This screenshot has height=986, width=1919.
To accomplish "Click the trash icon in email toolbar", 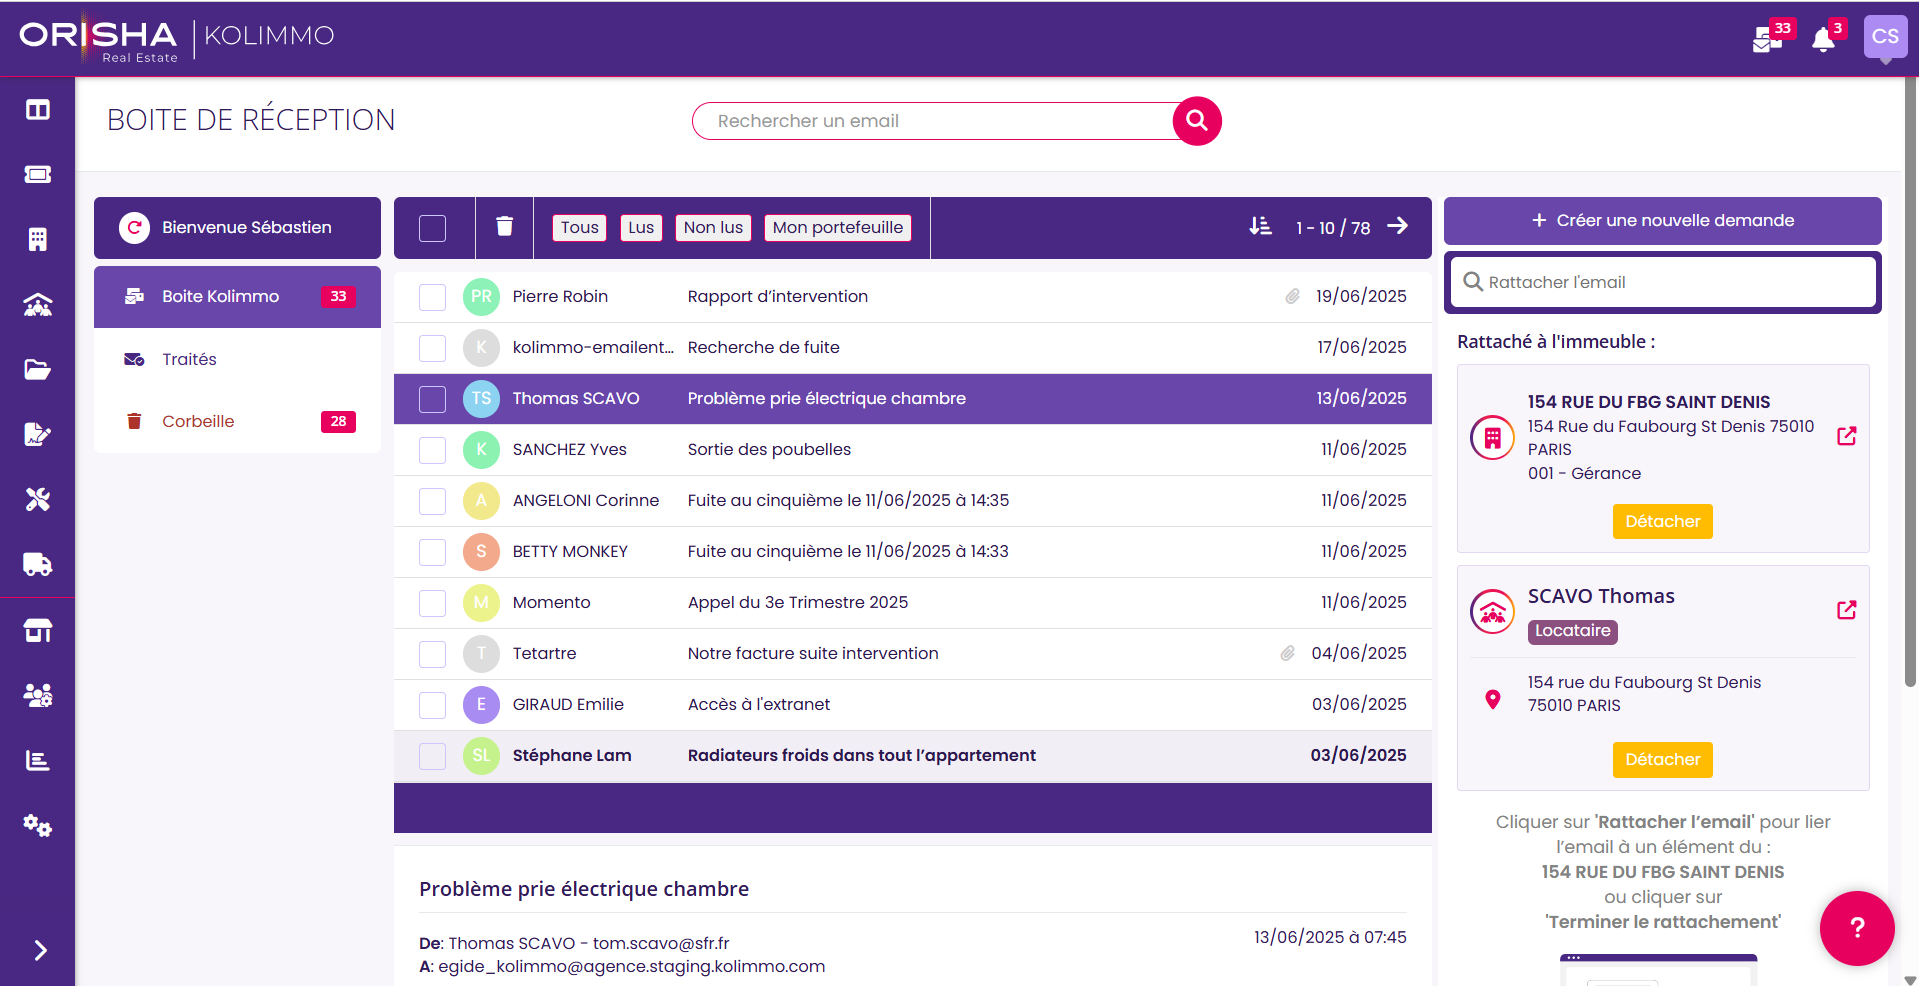I will [x=505, y=227].
